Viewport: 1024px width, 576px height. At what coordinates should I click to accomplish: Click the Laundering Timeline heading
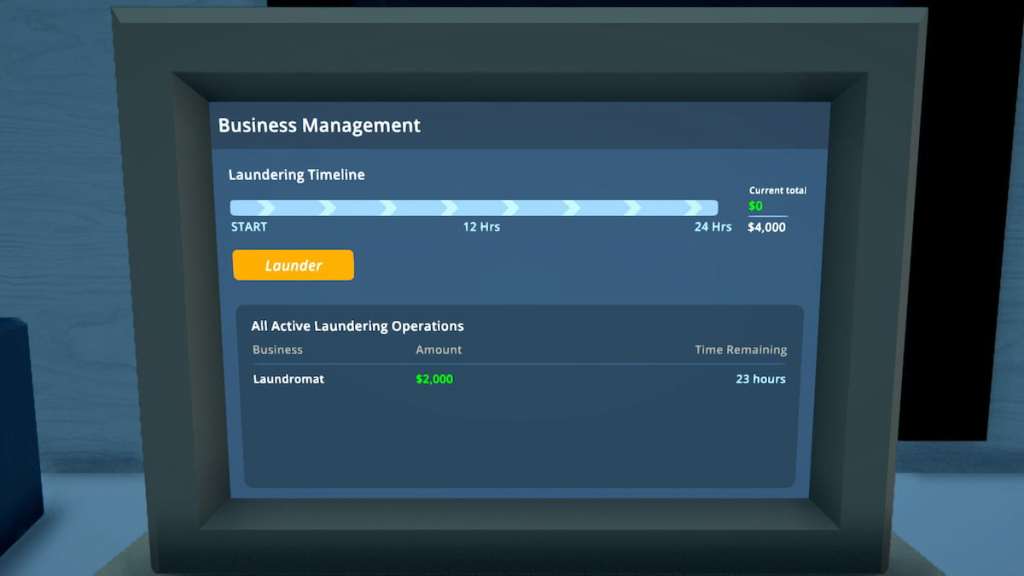coord(296,175)
